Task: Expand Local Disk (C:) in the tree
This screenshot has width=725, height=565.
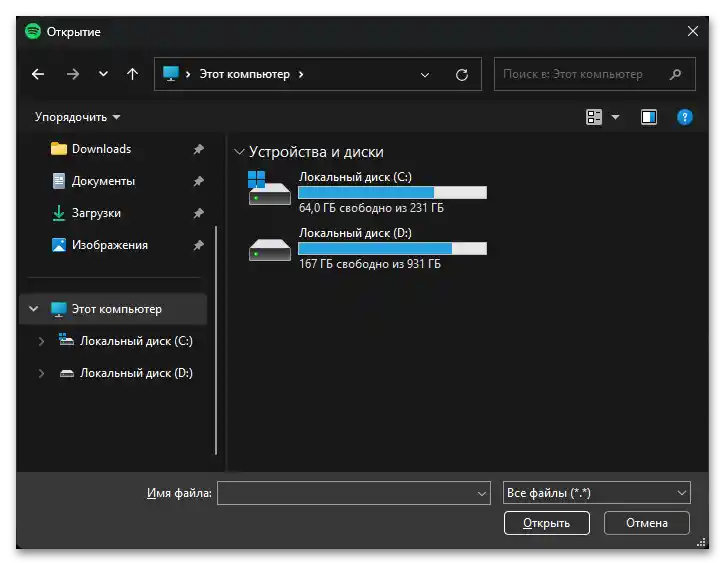Action: pos(41,341)
